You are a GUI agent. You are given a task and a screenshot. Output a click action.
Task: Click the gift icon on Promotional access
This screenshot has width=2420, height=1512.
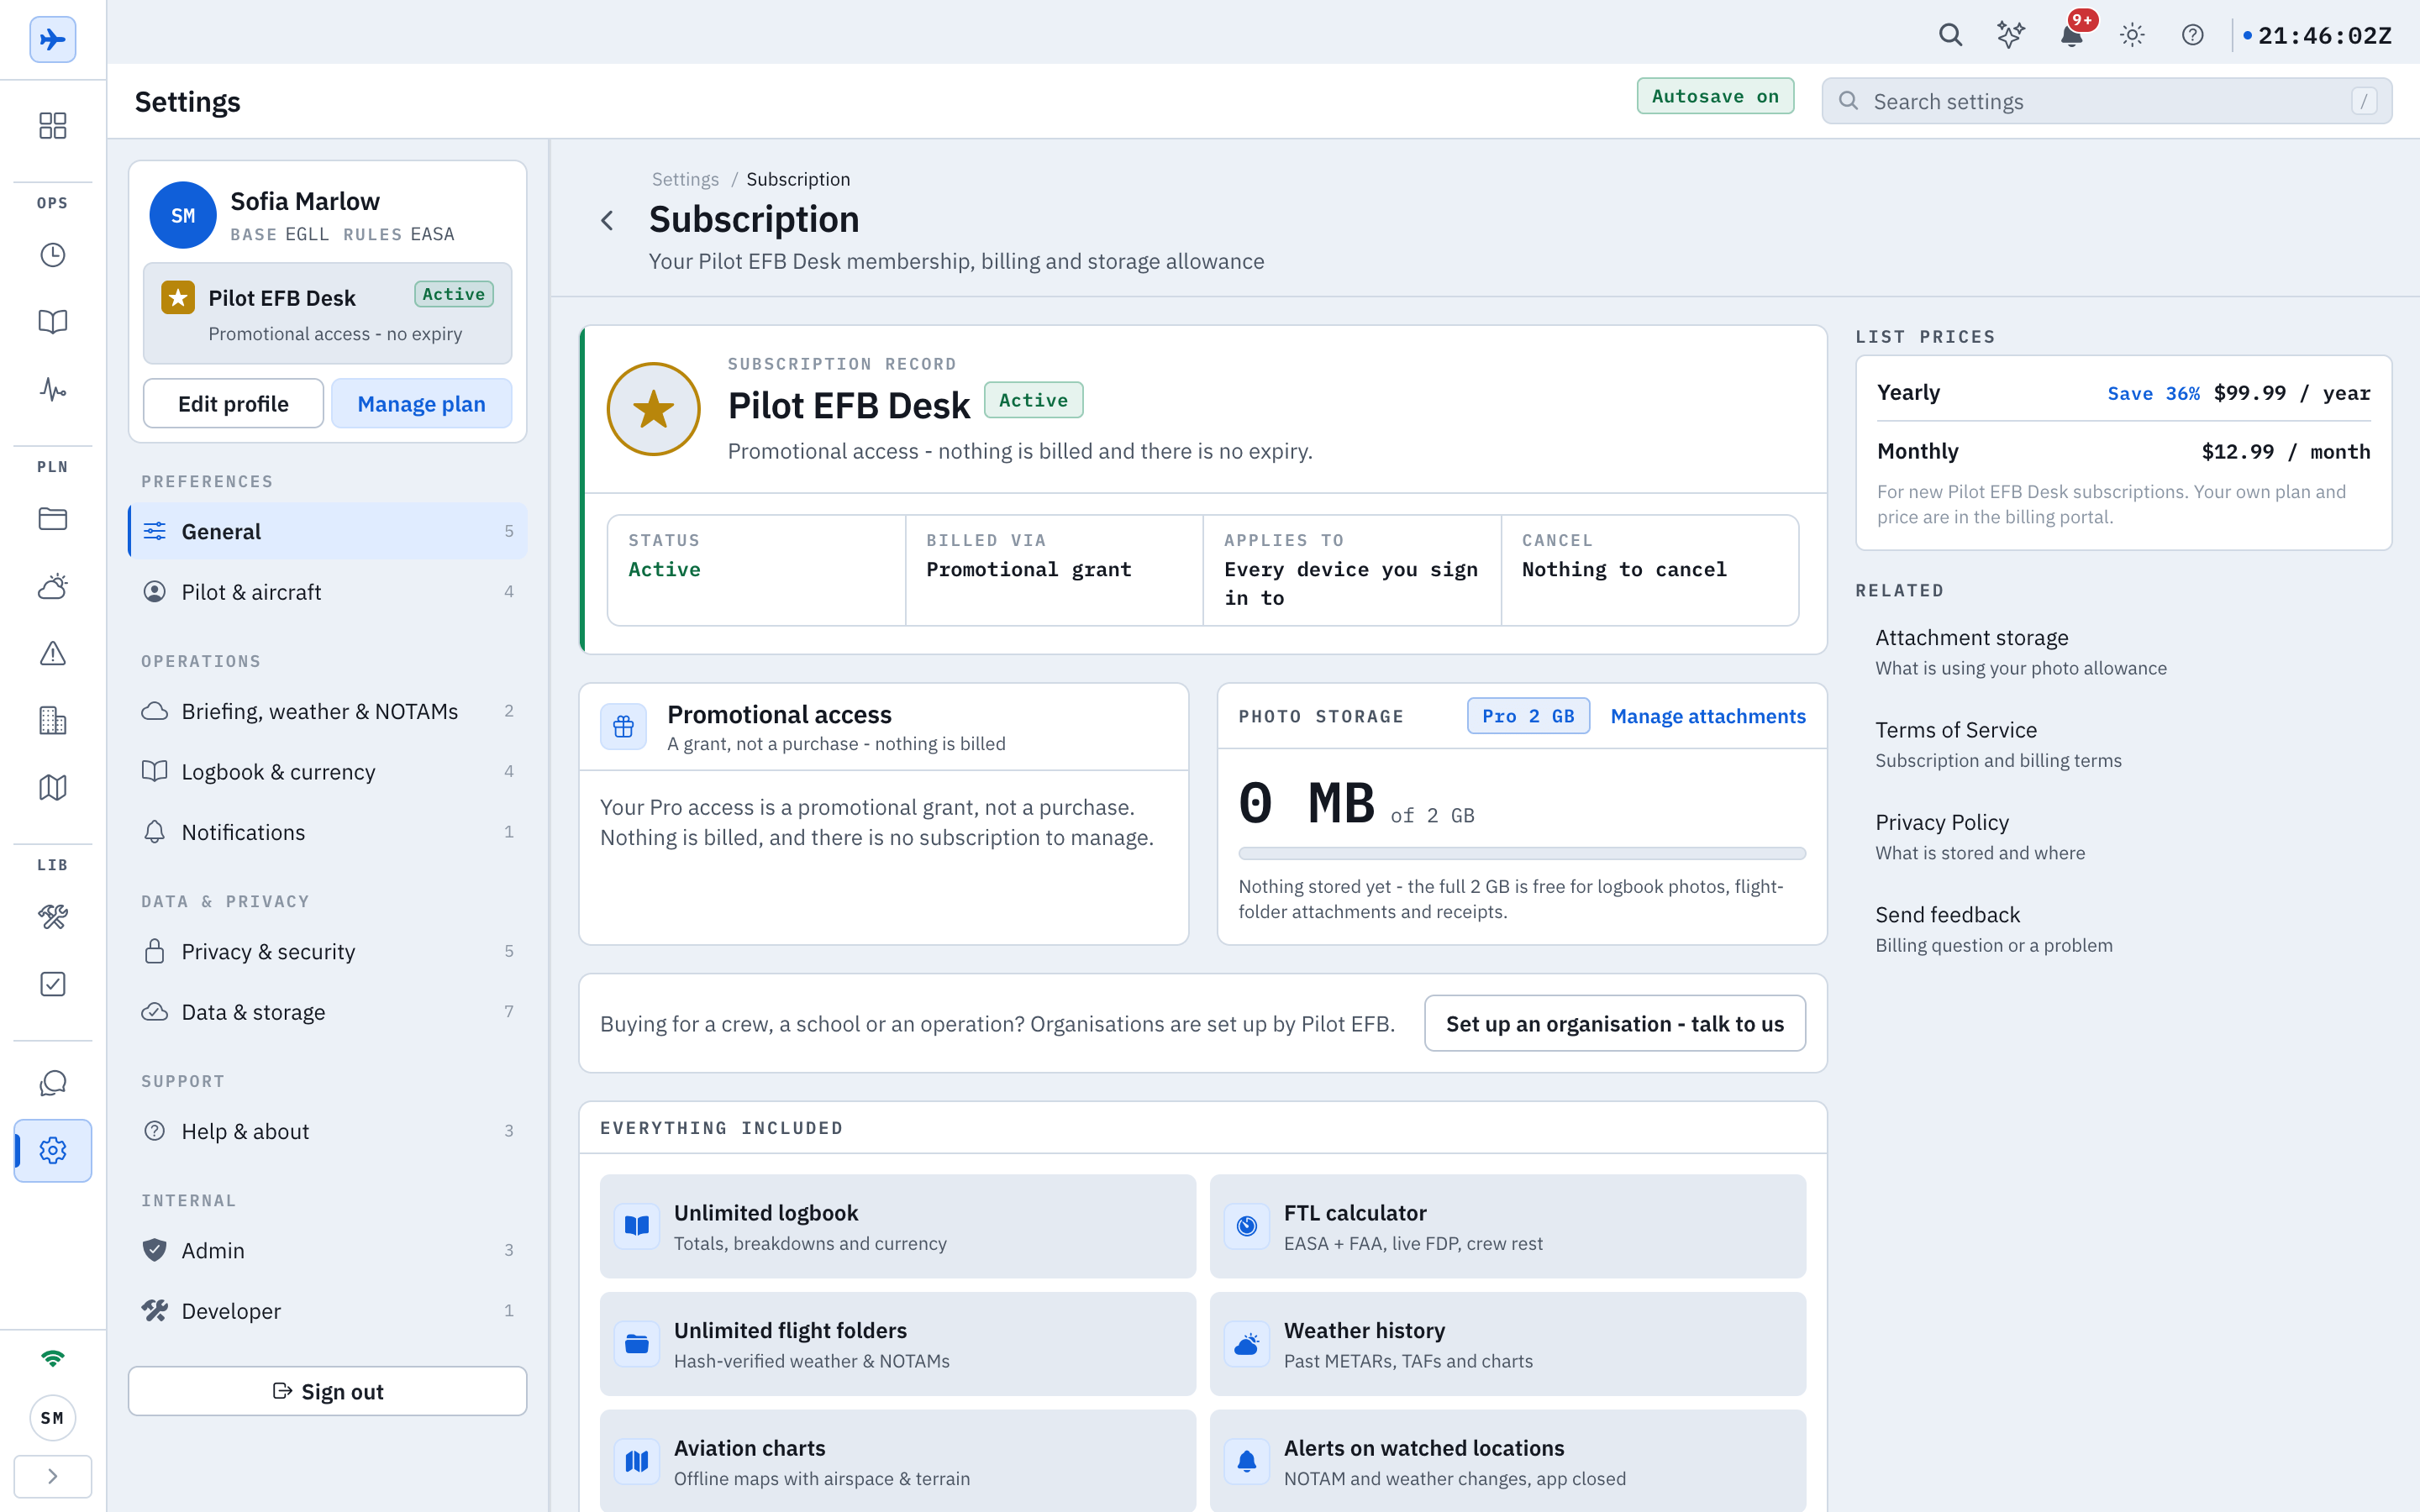point(623,727)
